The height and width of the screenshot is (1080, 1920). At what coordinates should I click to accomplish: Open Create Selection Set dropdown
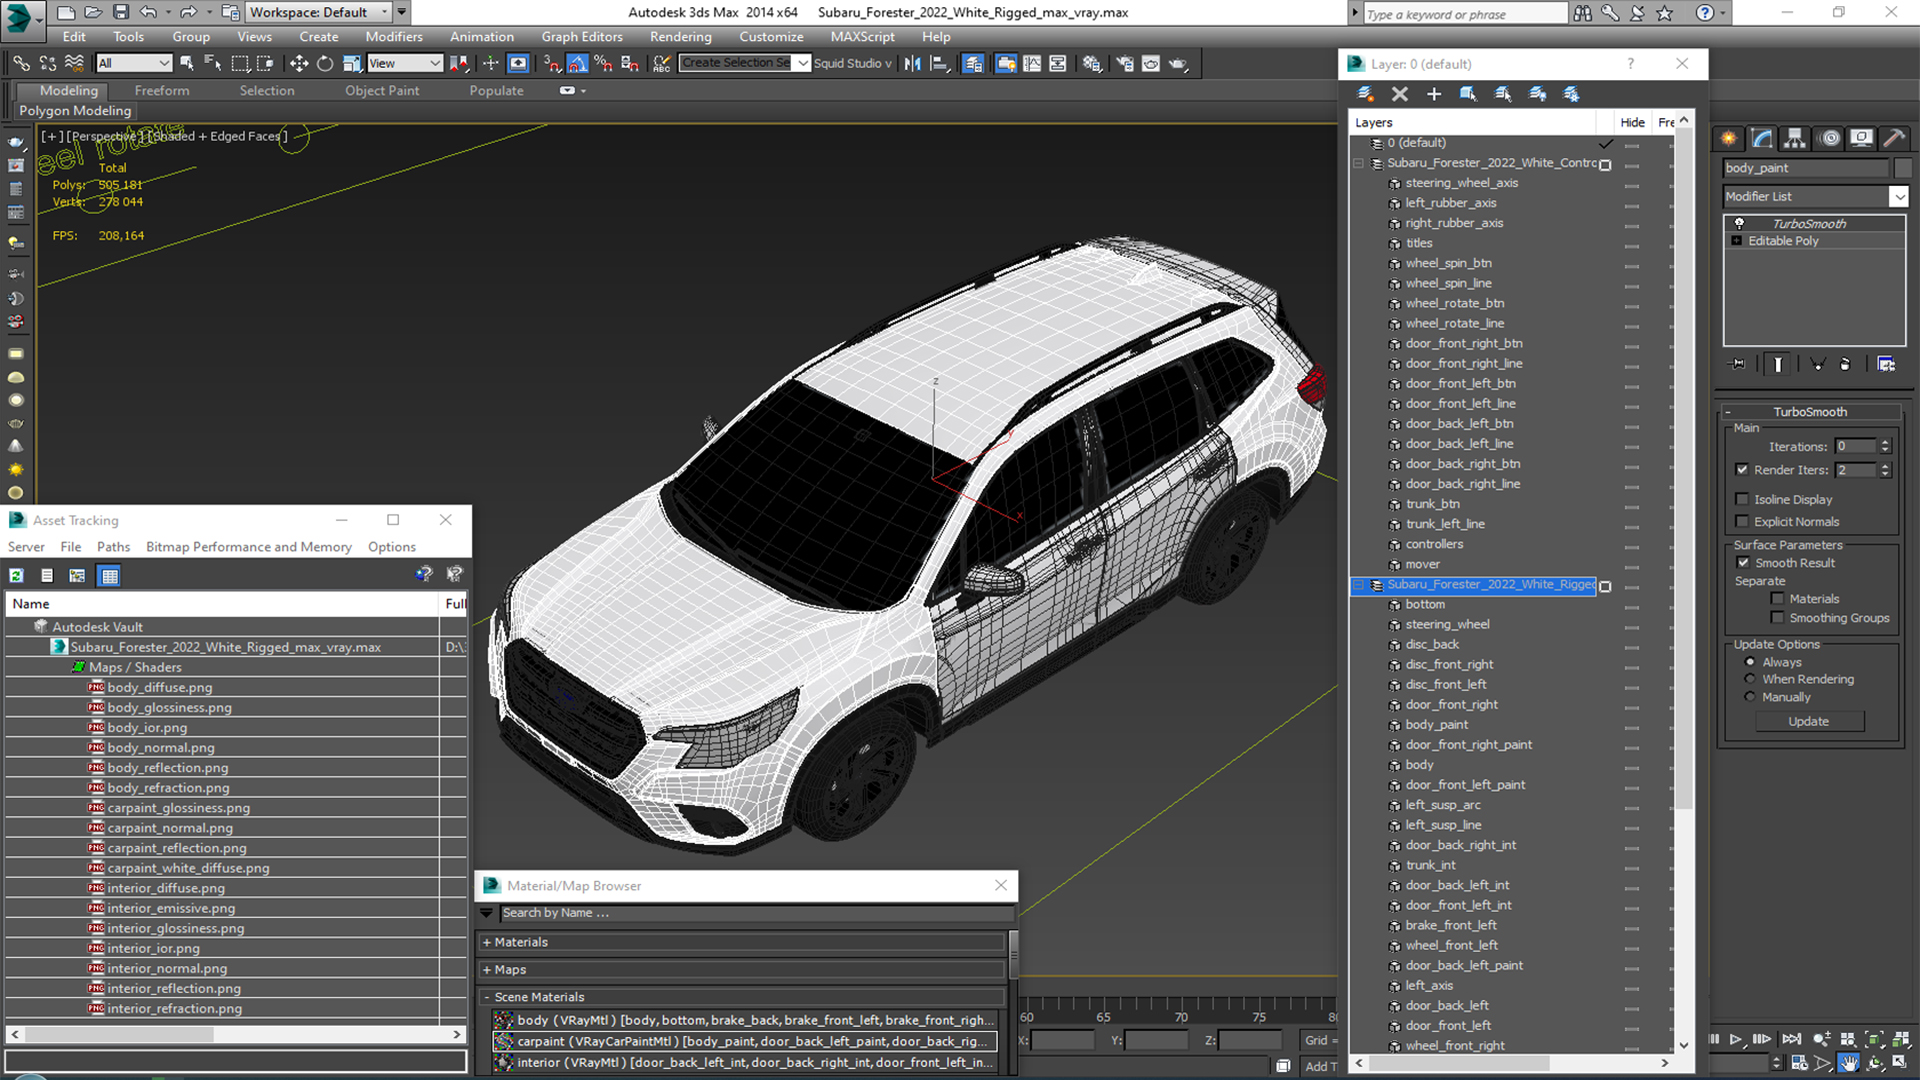802,63
